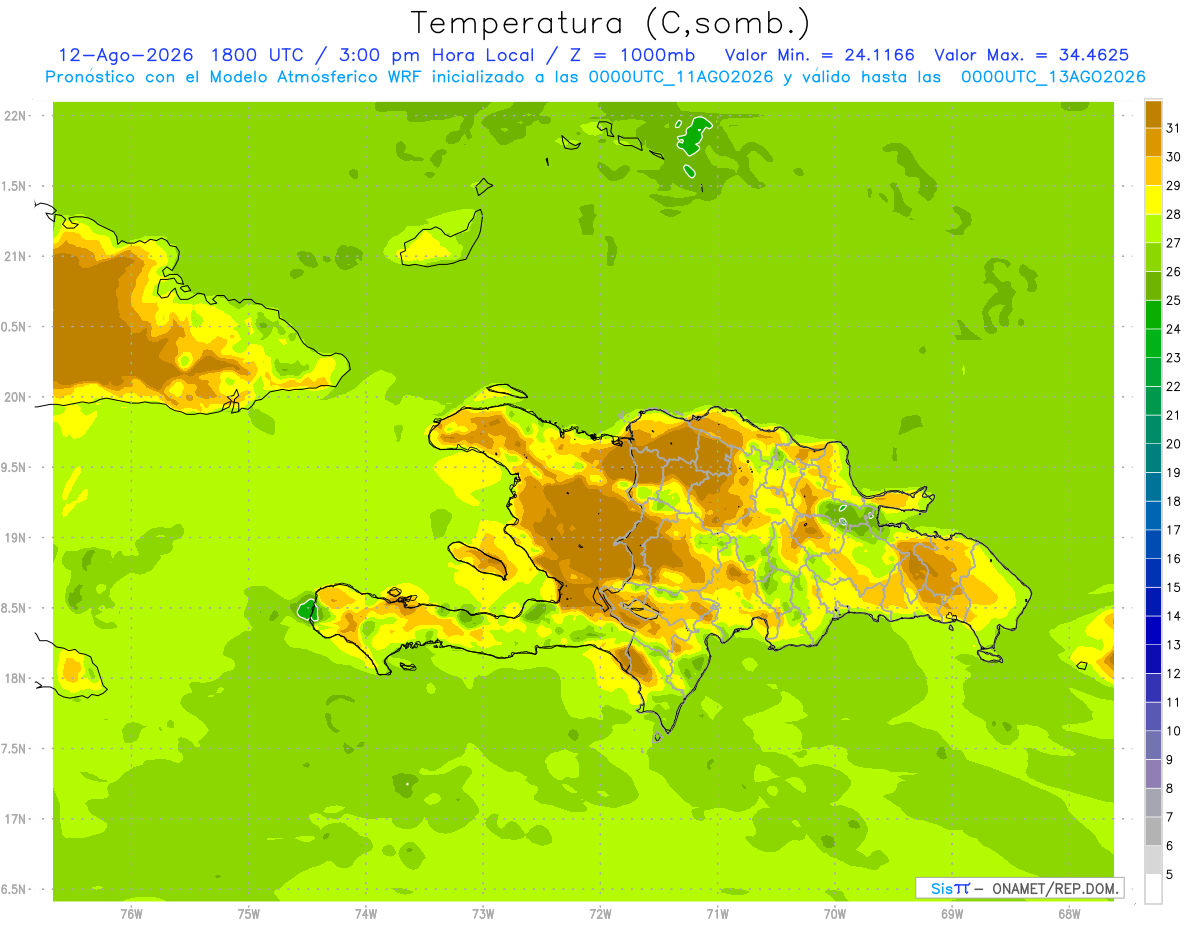Click the '76W' longitude label
Viewport: 1200px width, 927px height.
tap(131, 913)
